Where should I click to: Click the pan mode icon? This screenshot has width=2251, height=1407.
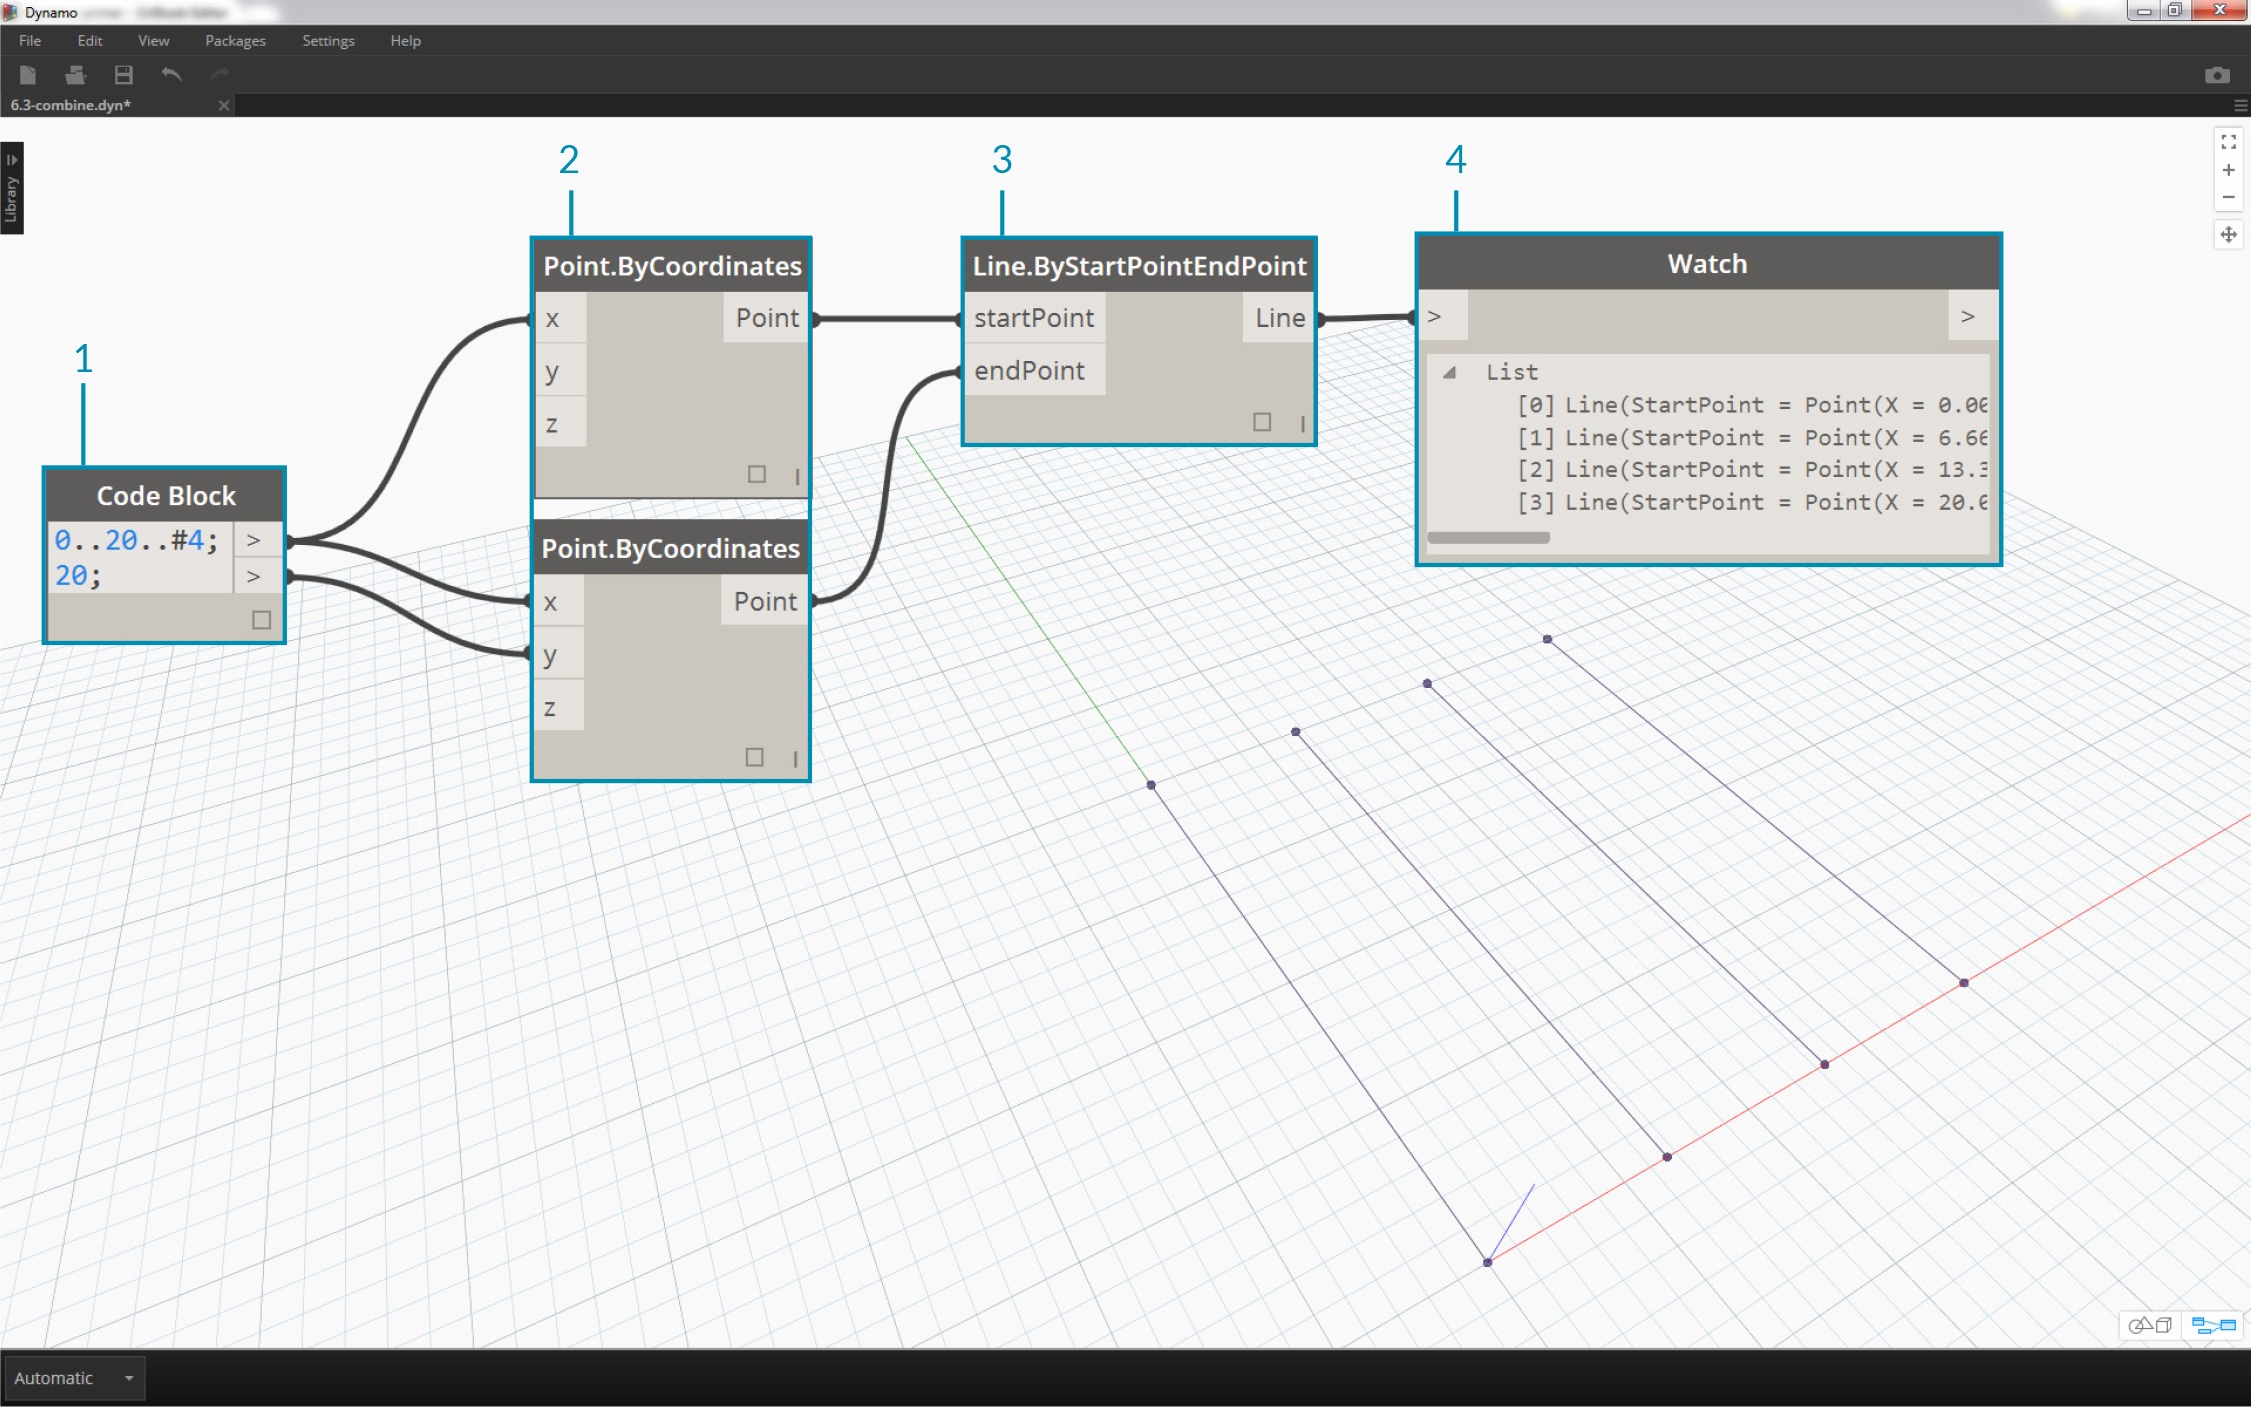tap(2228, 235)
